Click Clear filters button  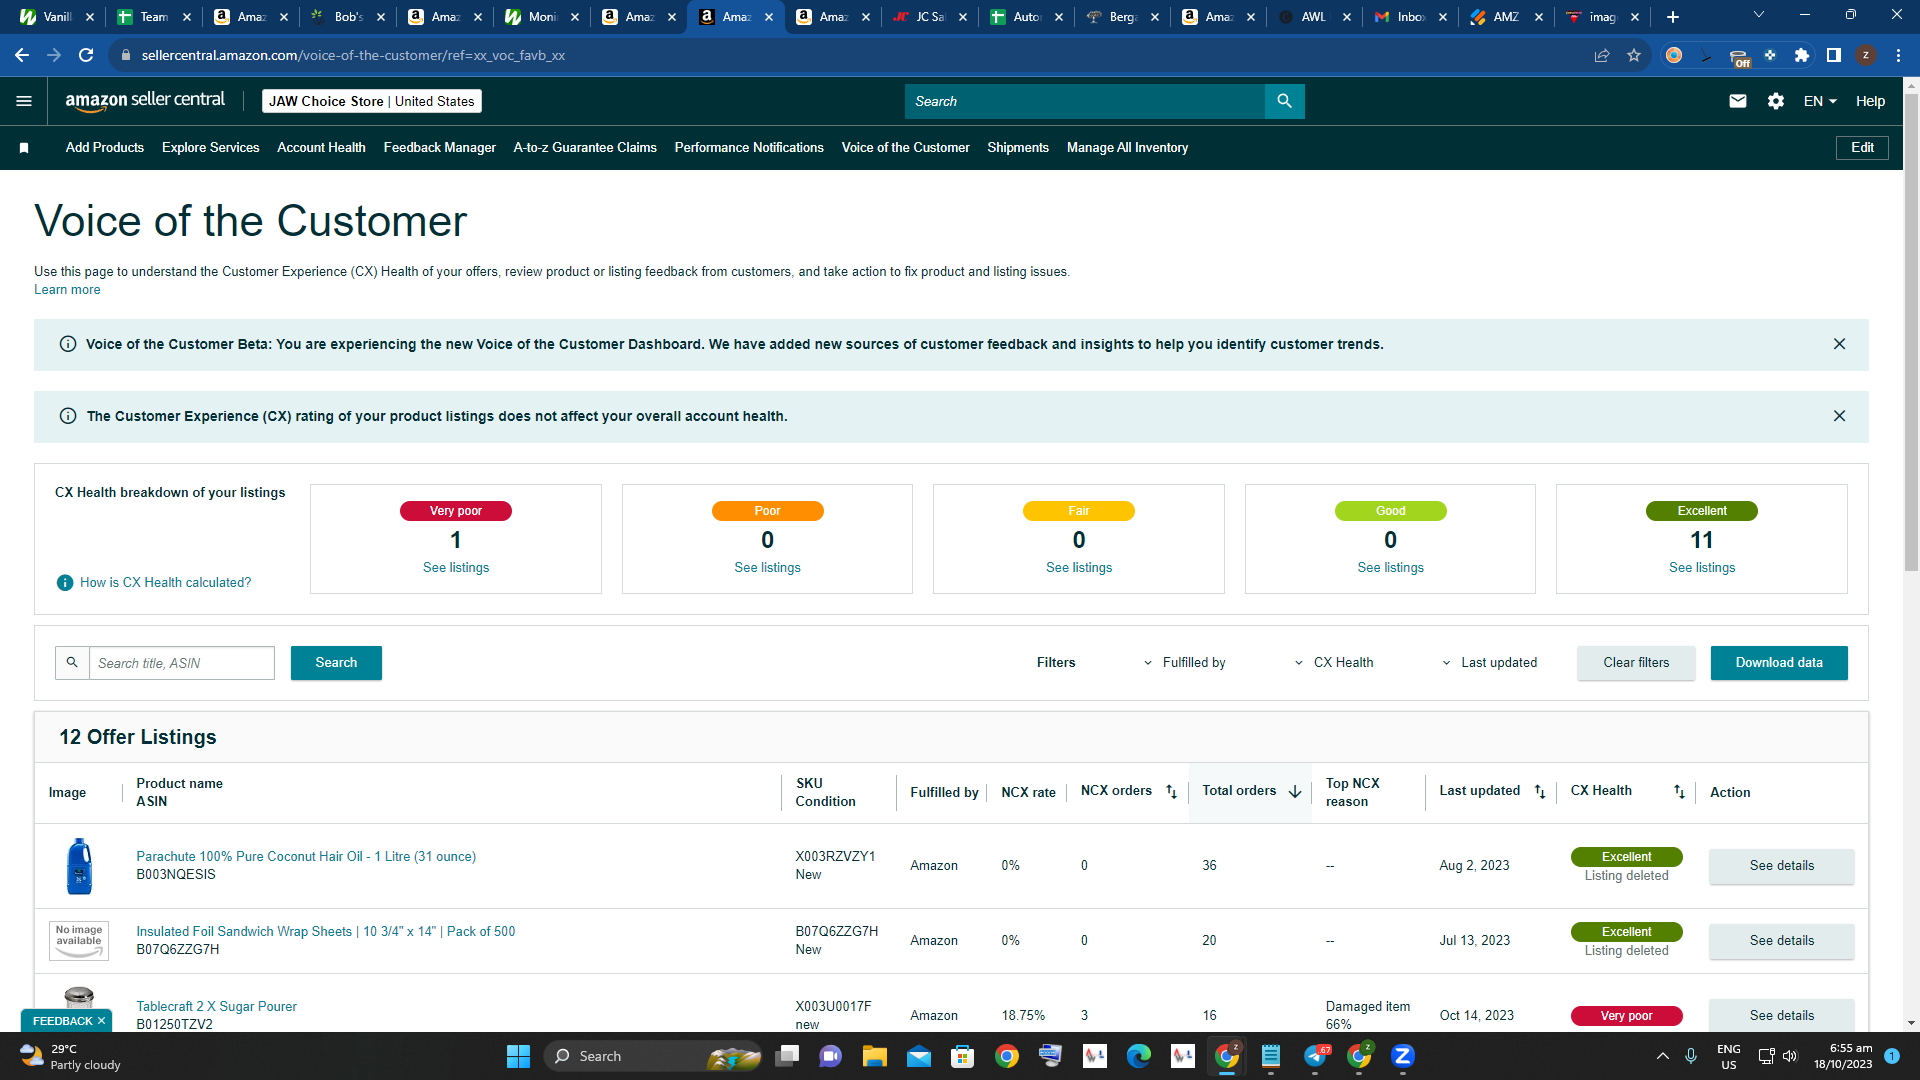coord(1636,663)
